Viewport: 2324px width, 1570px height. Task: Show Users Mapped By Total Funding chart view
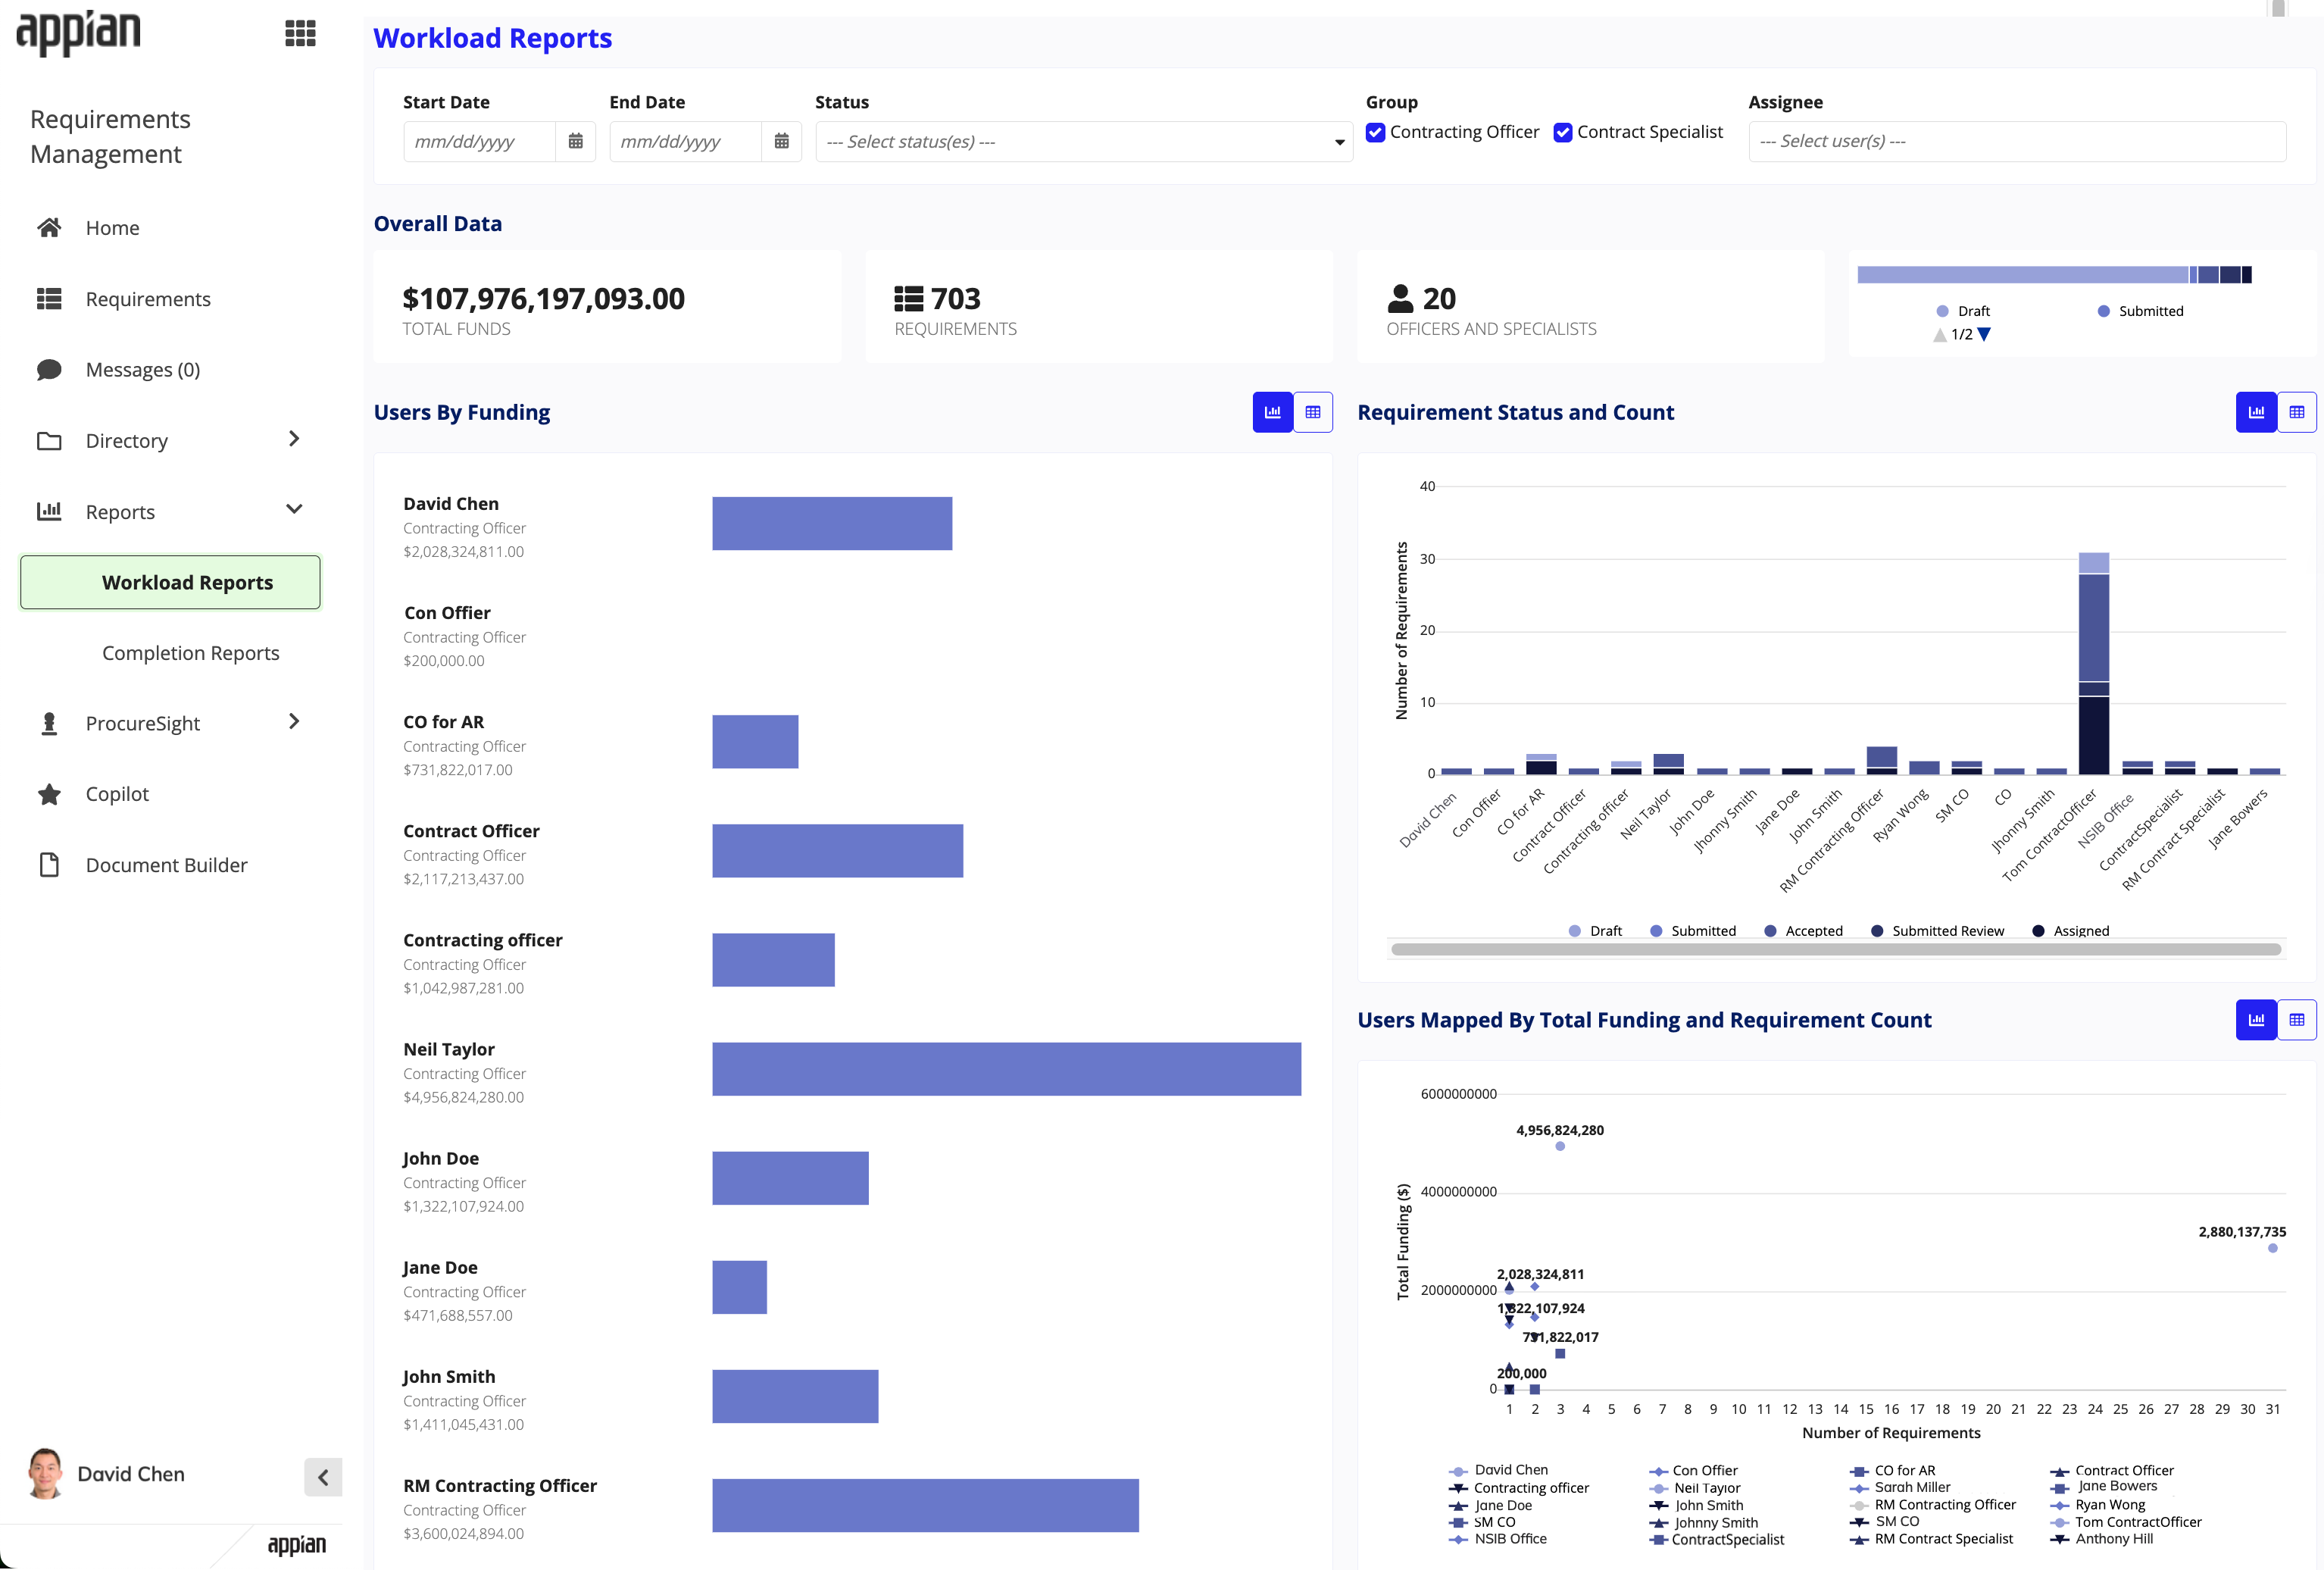pyautogui.click(x=2256, y=1020)
